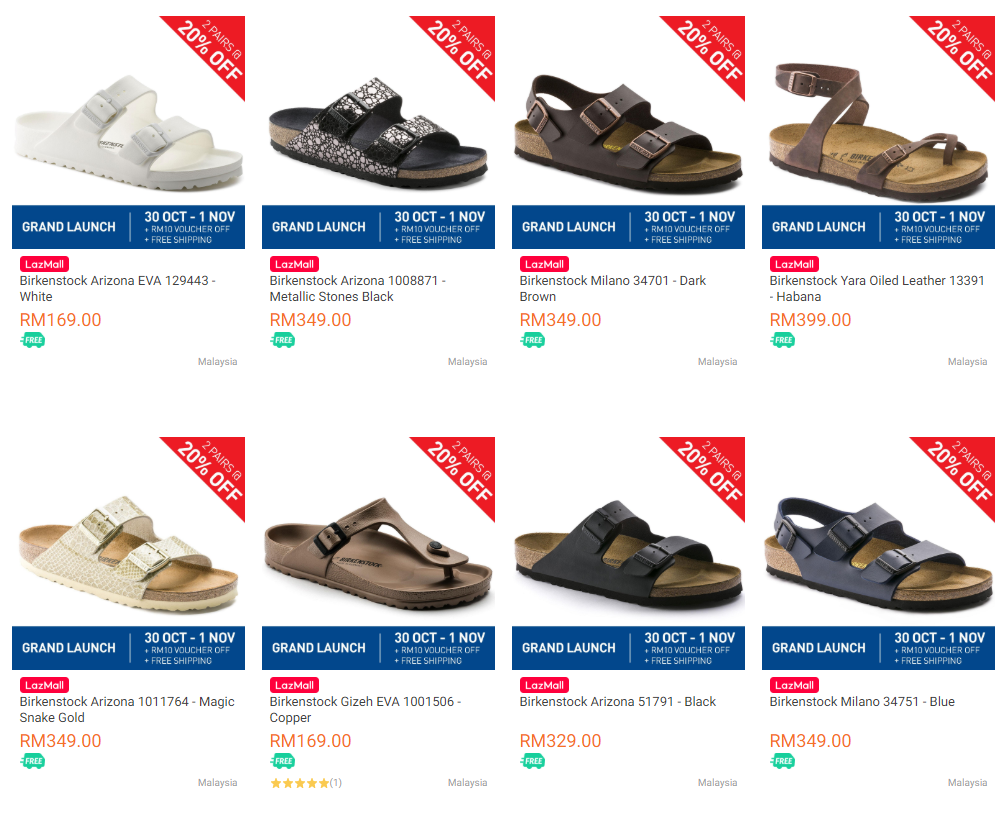
Task: Select the dark brown Milano sandal image
Action: (628, 132)
